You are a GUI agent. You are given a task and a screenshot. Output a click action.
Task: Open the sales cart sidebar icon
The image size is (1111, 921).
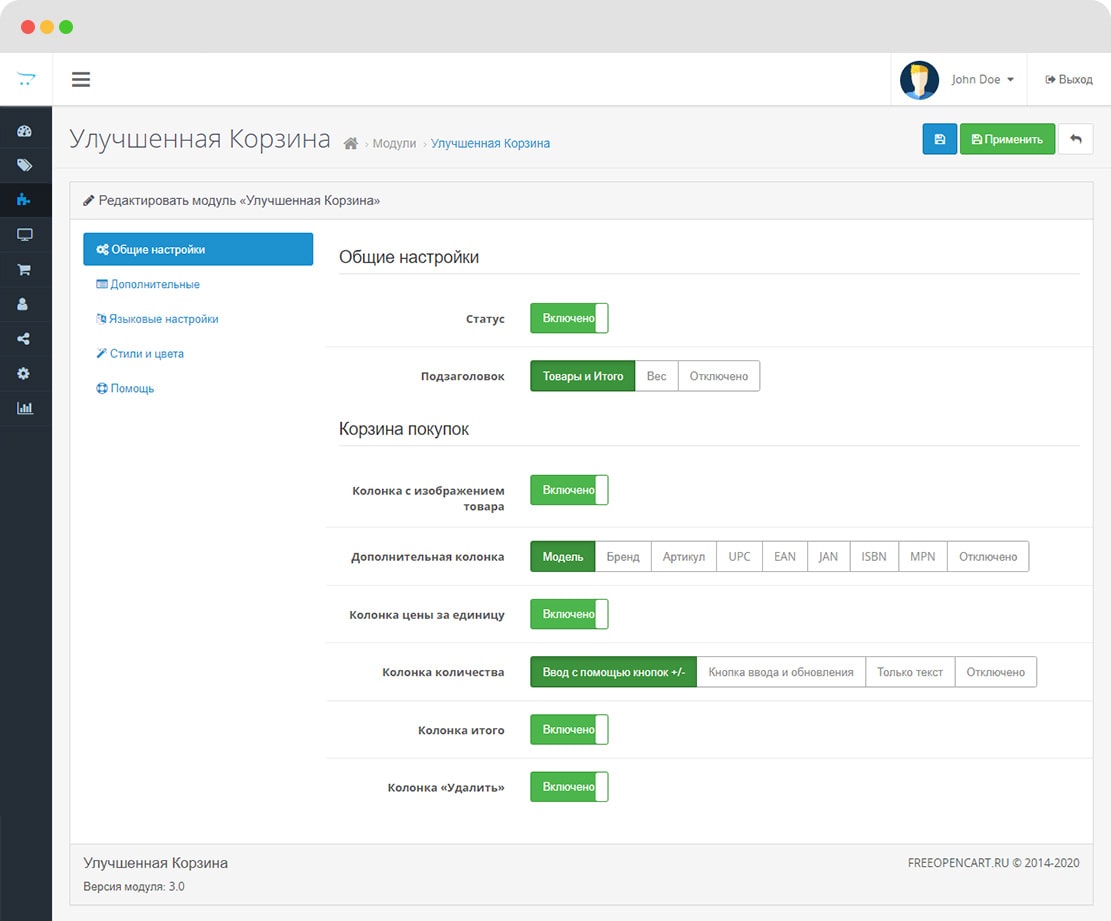point(24,269)
